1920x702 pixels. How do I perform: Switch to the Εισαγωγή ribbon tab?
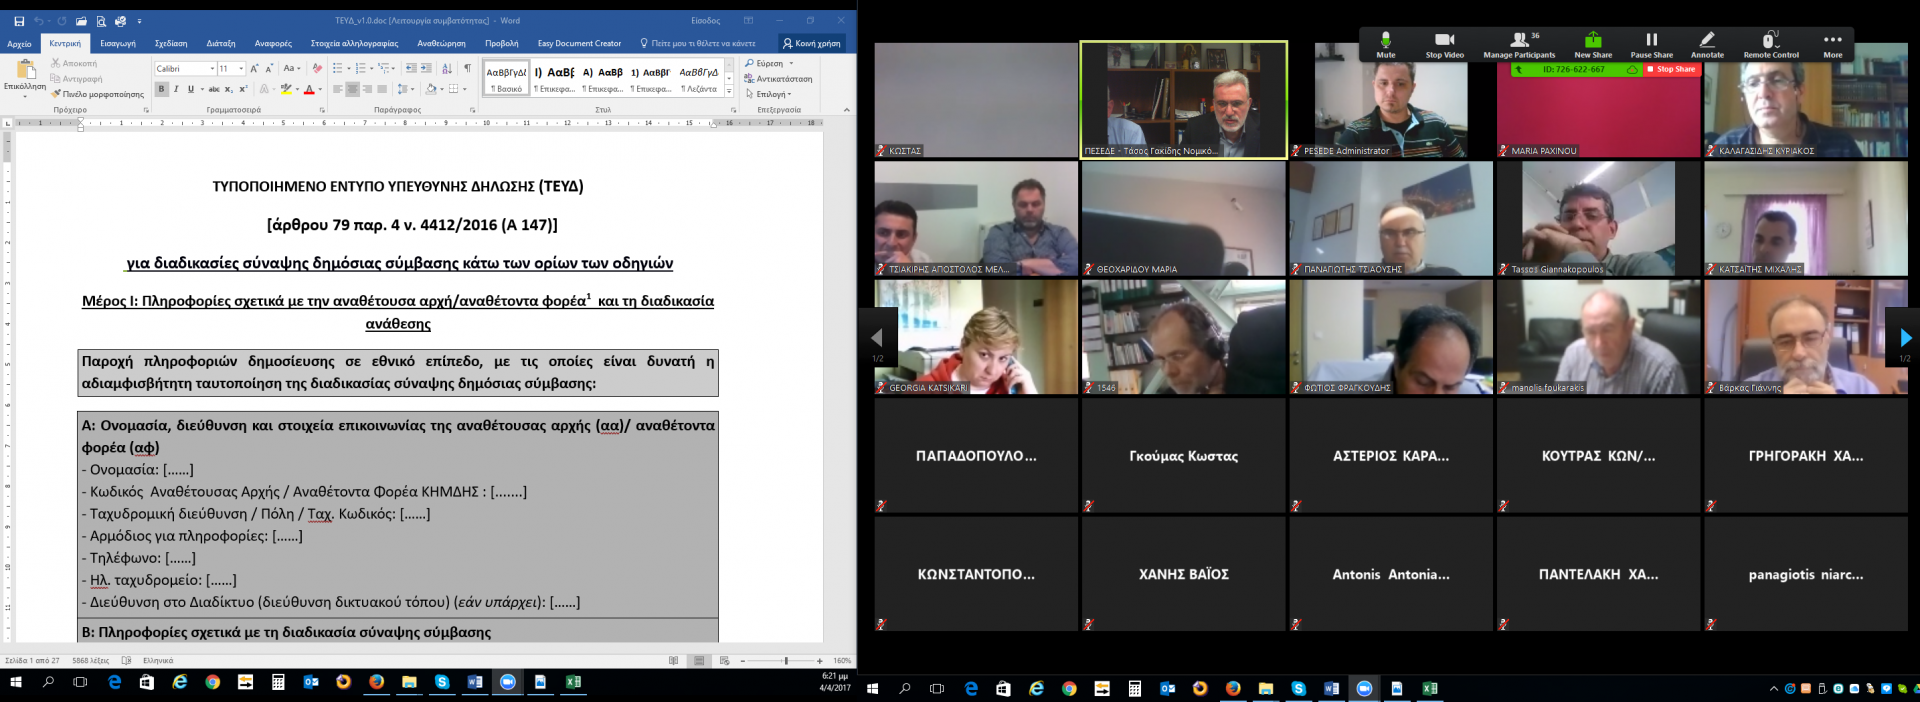click(118, 43)
